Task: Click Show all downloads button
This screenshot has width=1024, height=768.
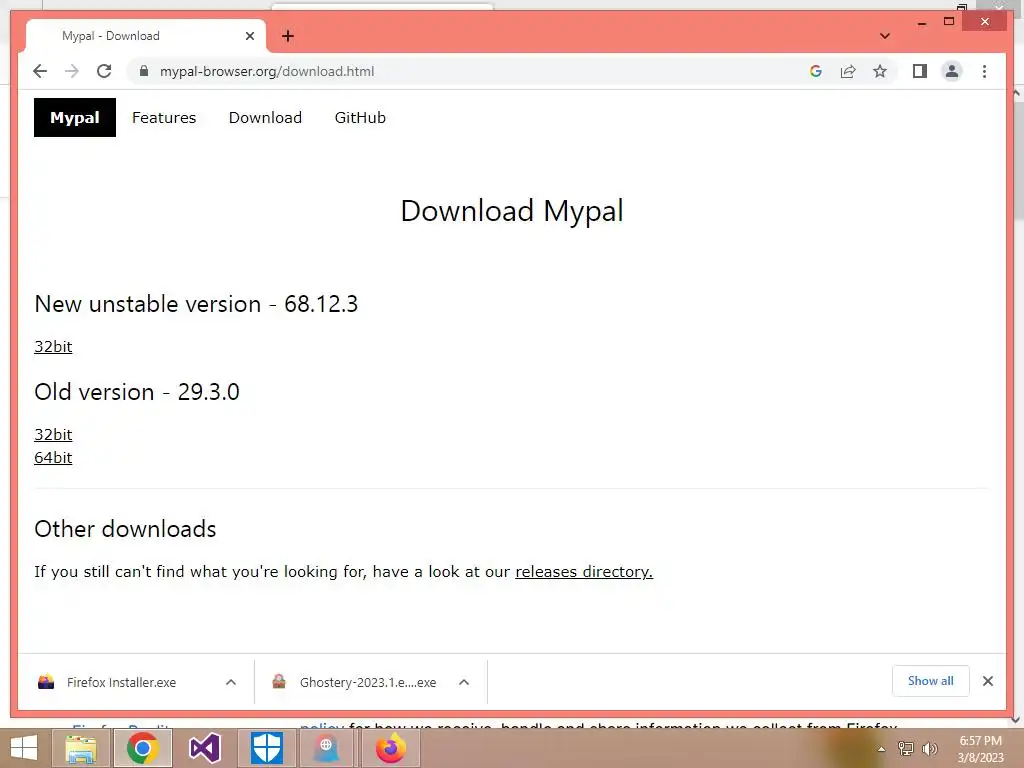Action: tap(931, 681)
